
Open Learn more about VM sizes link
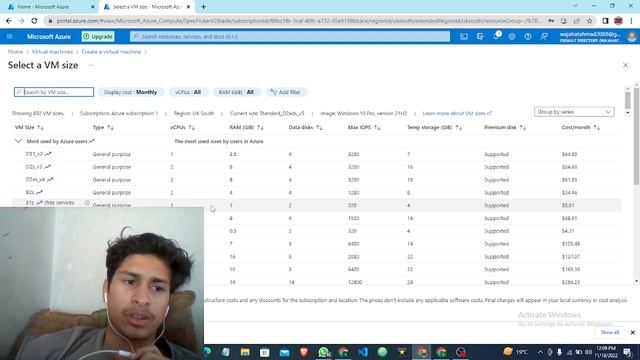tap(457, 113)
